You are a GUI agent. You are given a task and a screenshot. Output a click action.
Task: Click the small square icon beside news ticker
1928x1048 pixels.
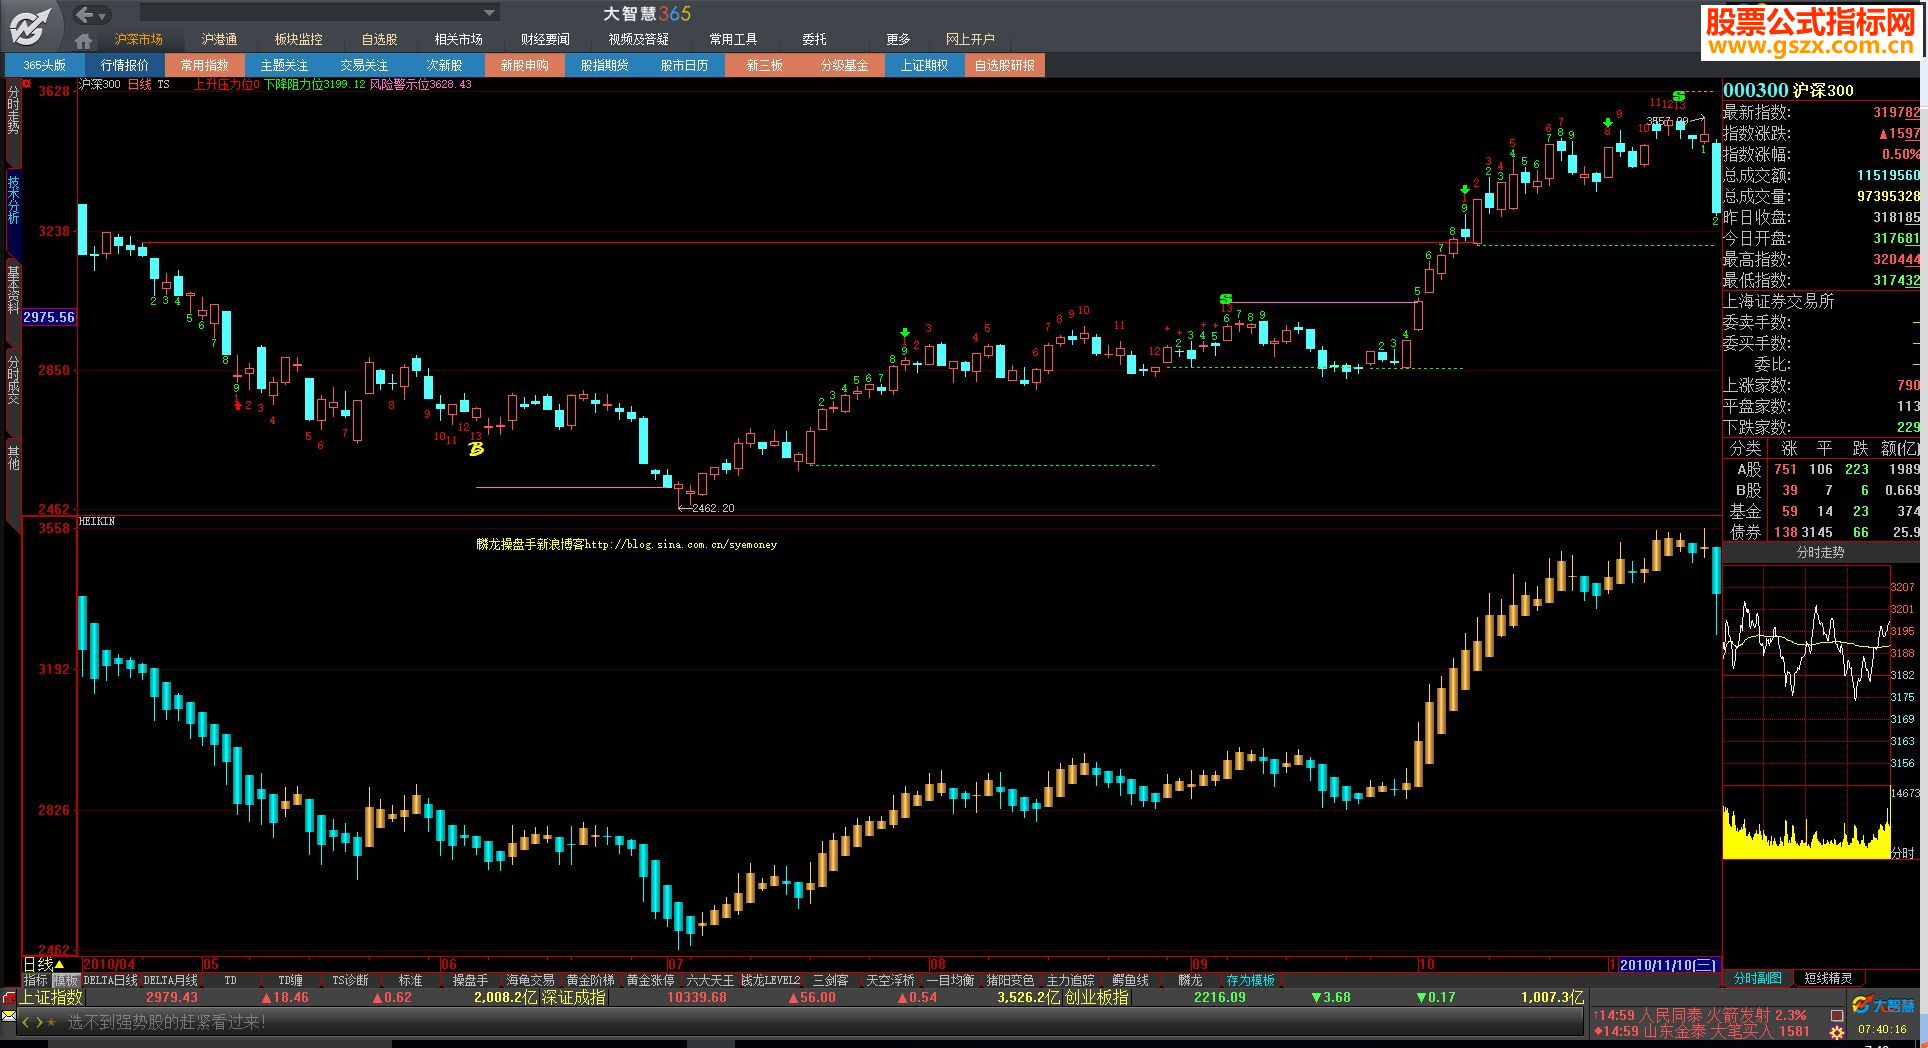1837,1014
